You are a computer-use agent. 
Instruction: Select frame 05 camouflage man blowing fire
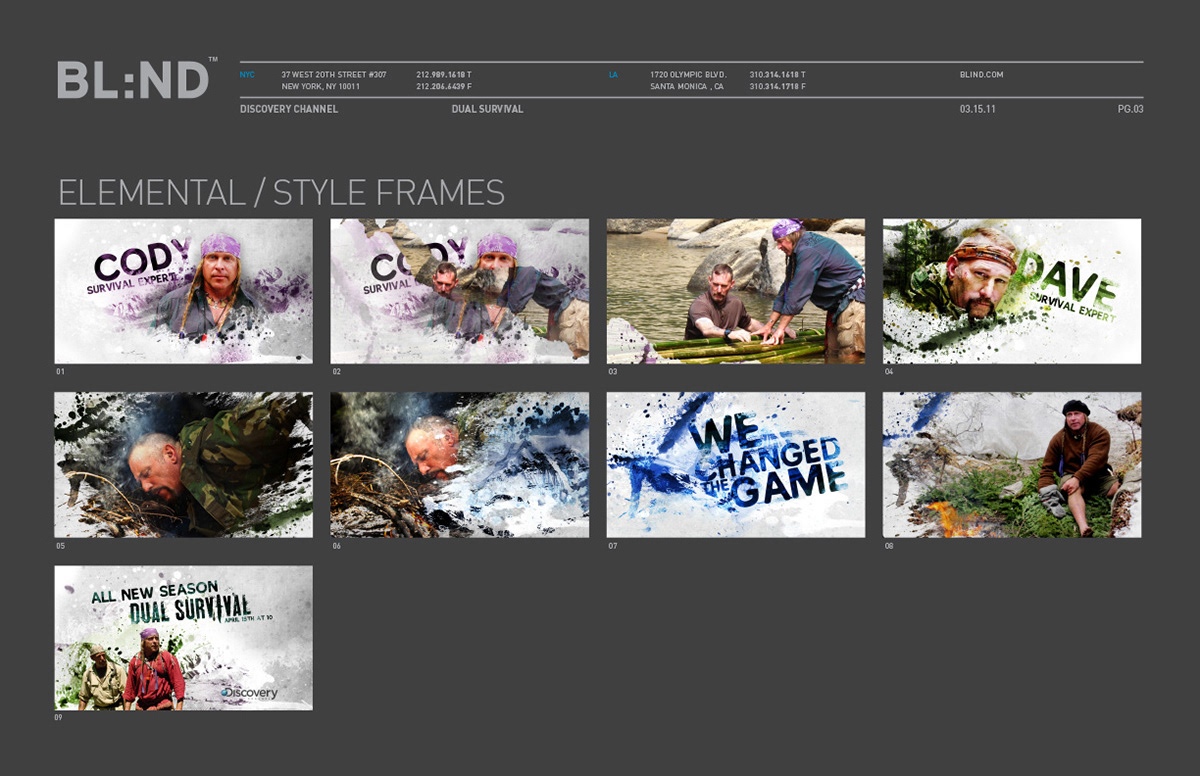[x=184, y=465]
